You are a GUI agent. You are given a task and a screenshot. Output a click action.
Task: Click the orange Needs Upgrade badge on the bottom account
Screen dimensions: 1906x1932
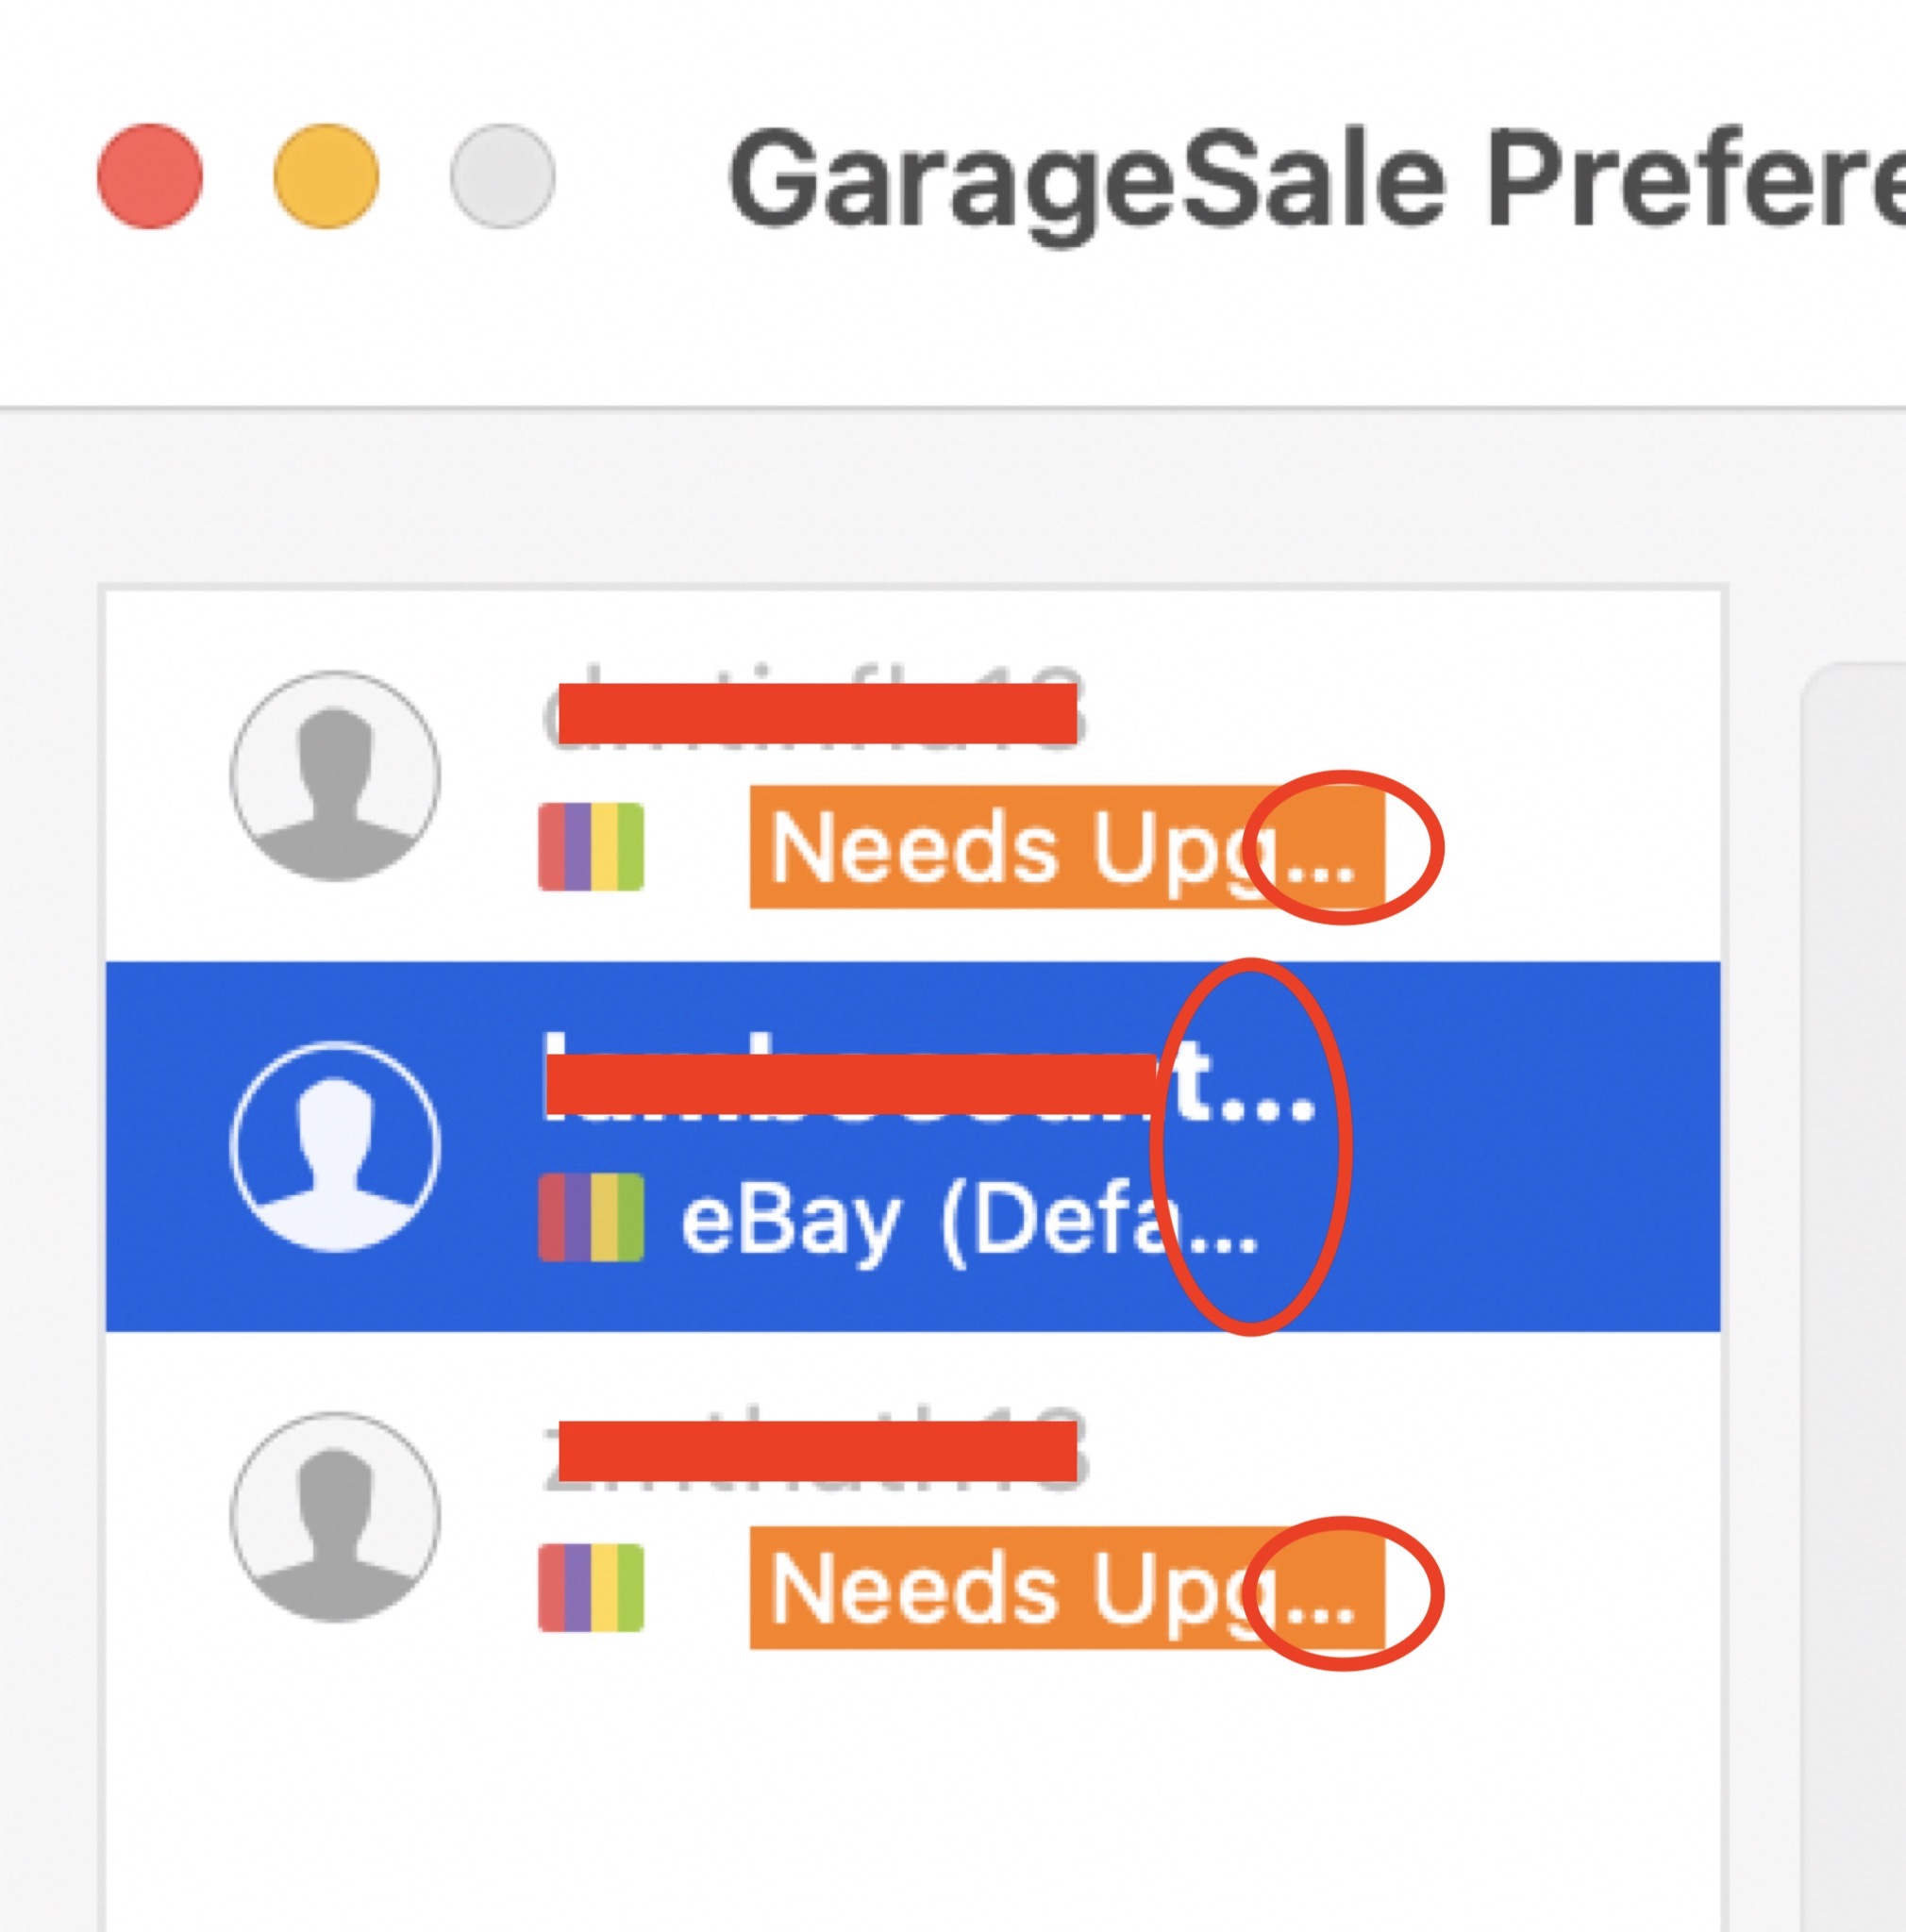(x=1067, y=1588)
